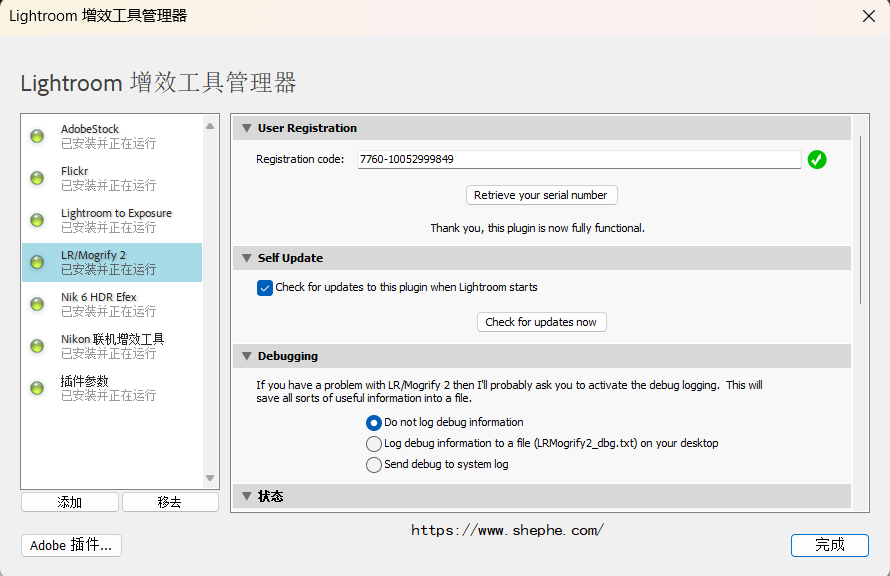Click the green checkmark beside the registration code
The image size is (890, 576).
point(817,159)
